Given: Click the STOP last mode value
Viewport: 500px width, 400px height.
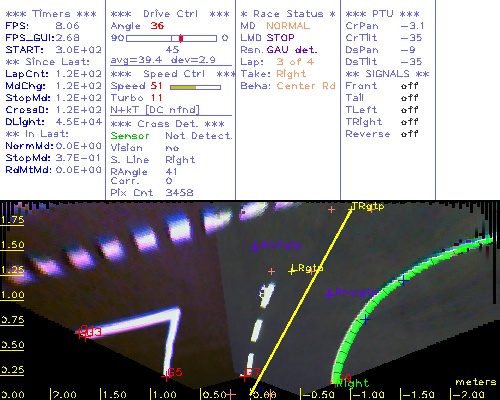Looking at the screenshot, I should point(280,38).
